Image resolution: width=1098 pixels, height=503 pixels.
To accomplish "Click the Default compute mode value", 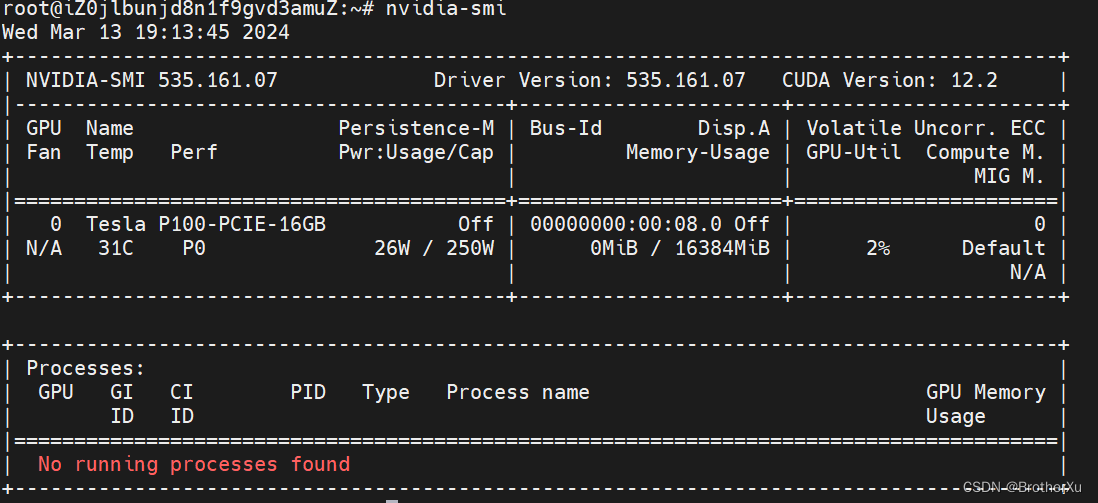I will click(x=1003, y=248).
